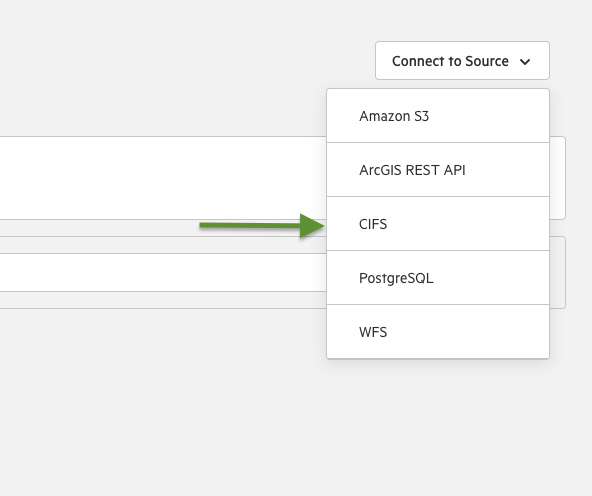
Task: Select the ArcGIS REST API option
Action: pos(438,170)
